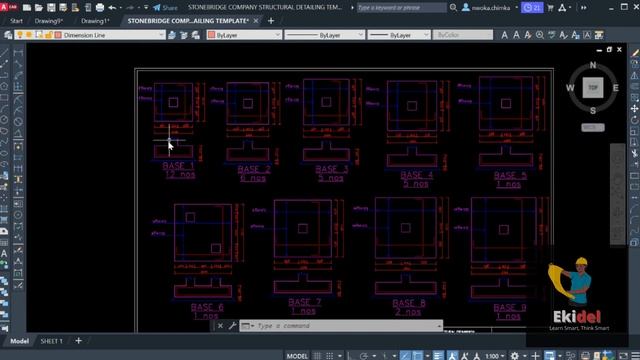640x360 pixels.
Task: Click the keyword search input field
Action: [402, 7]
